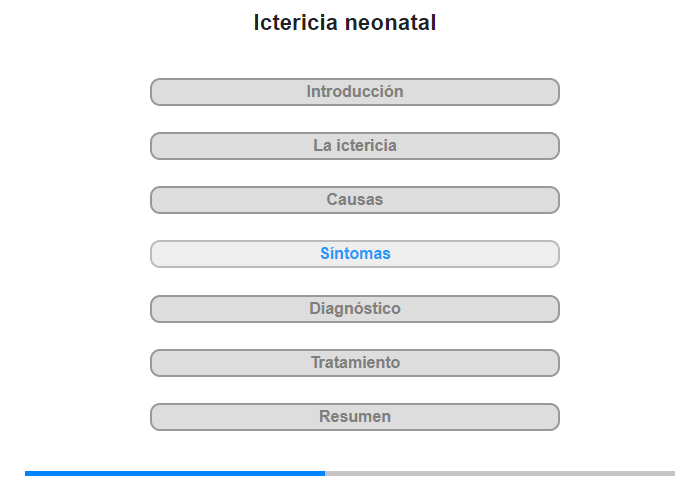Click the Introducción label text
The image size is (700, 480).
coord(355,92)
